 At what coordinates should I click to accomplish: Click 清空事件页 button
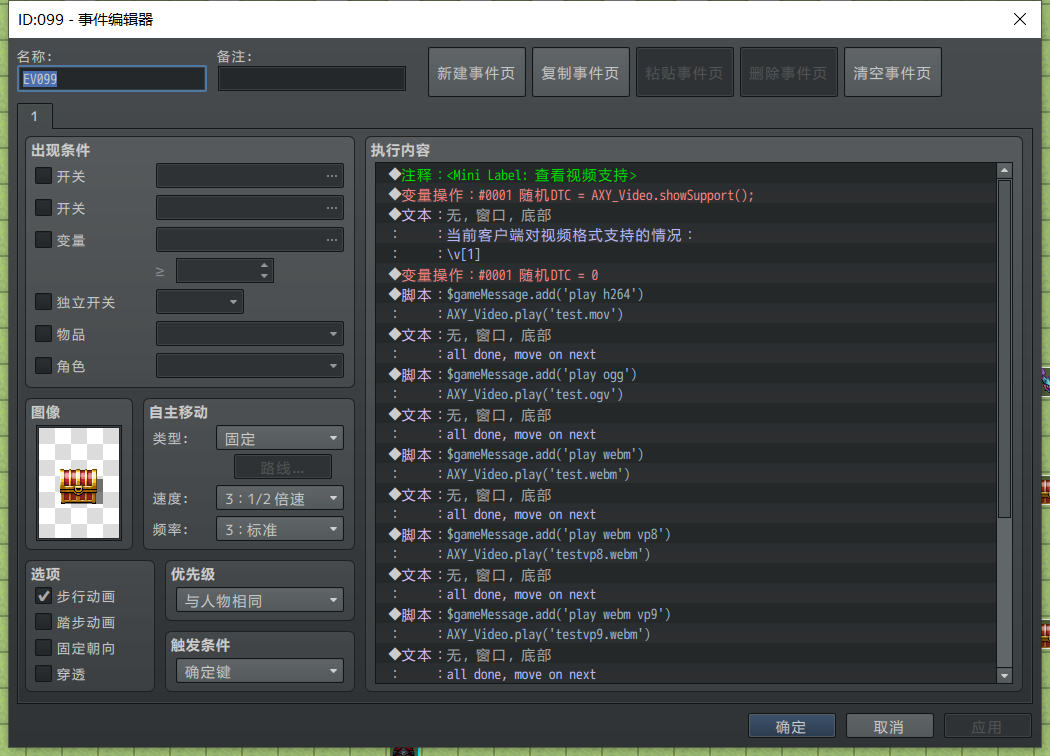pyautogui.click(x=893, y=72)
